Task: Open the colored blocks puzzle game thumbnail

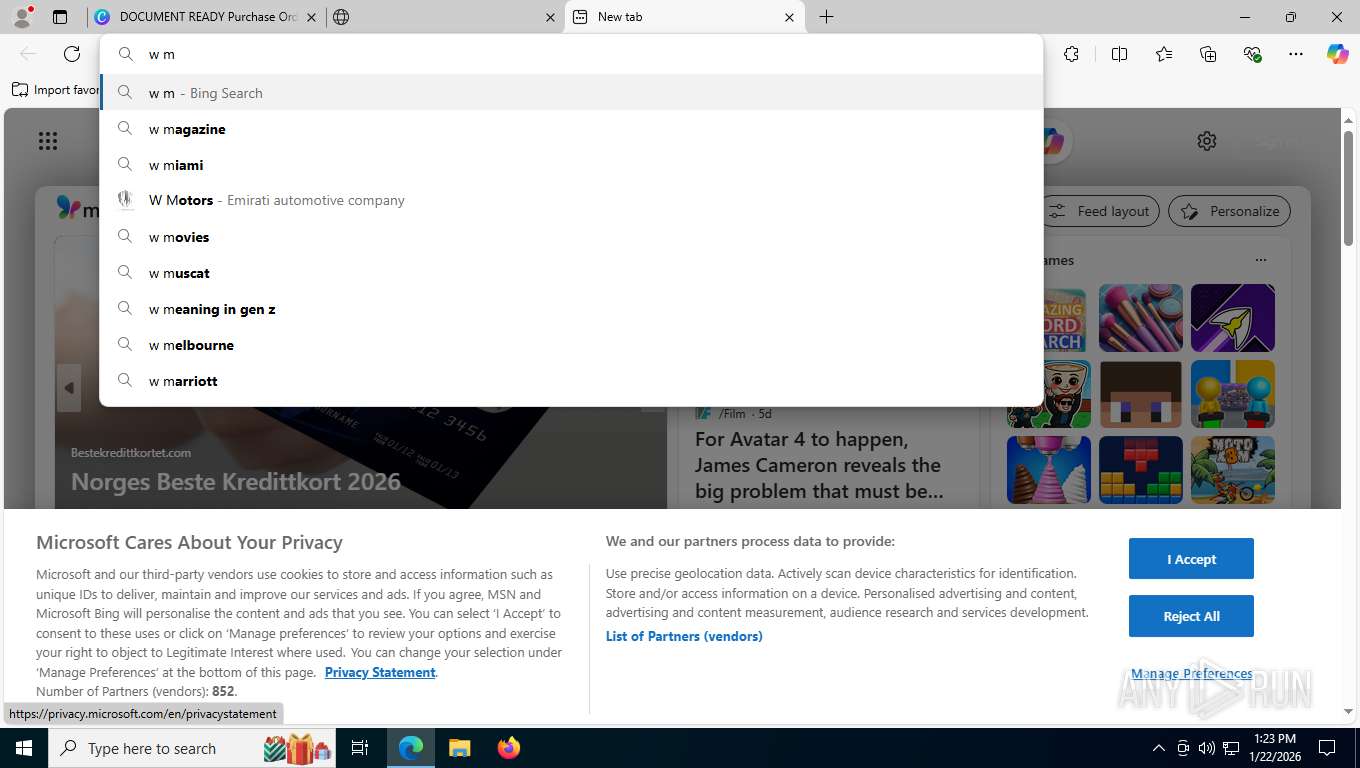Action: (x=1141, y=470)
